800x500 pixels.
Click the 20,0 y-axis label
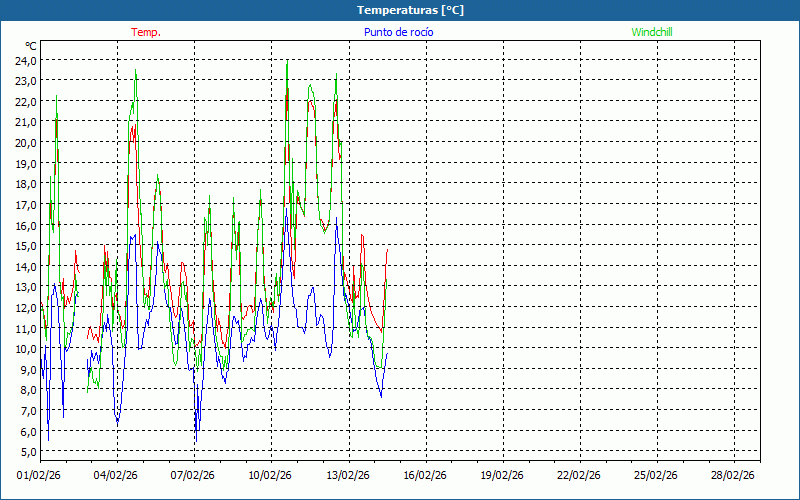point(26,142)
